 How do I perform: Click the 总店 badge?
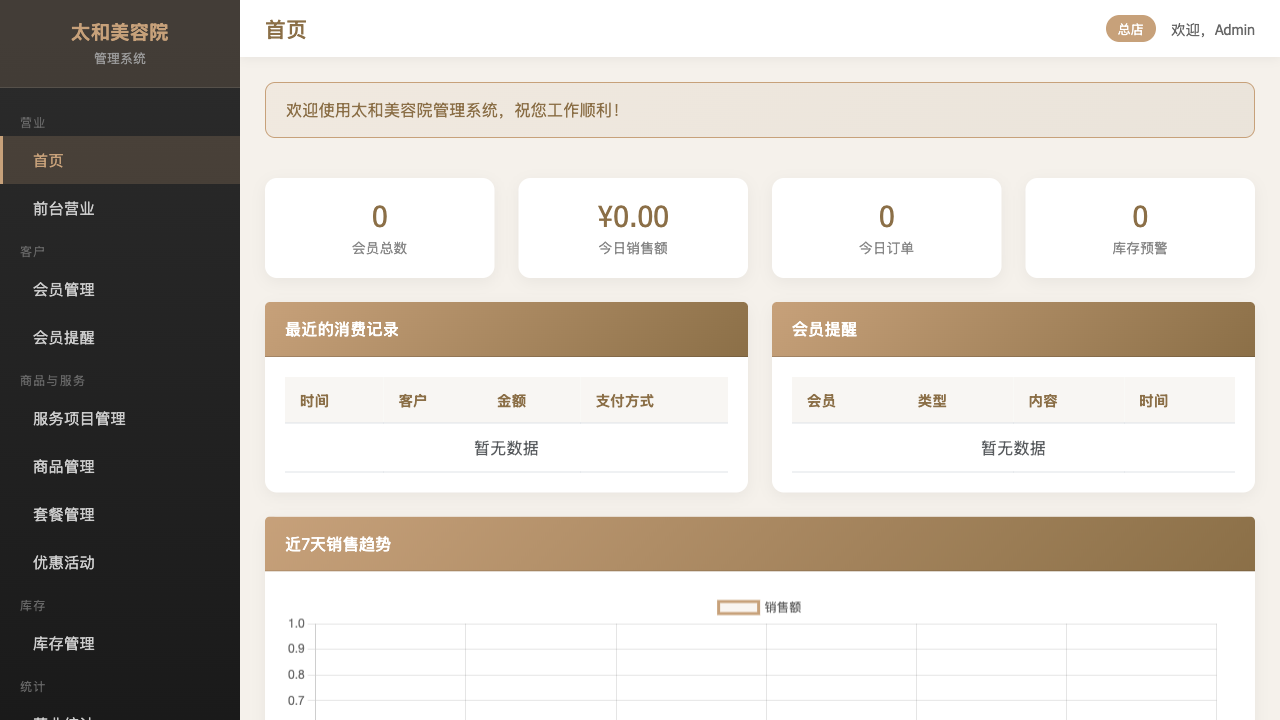click(x=1130, y=29)
